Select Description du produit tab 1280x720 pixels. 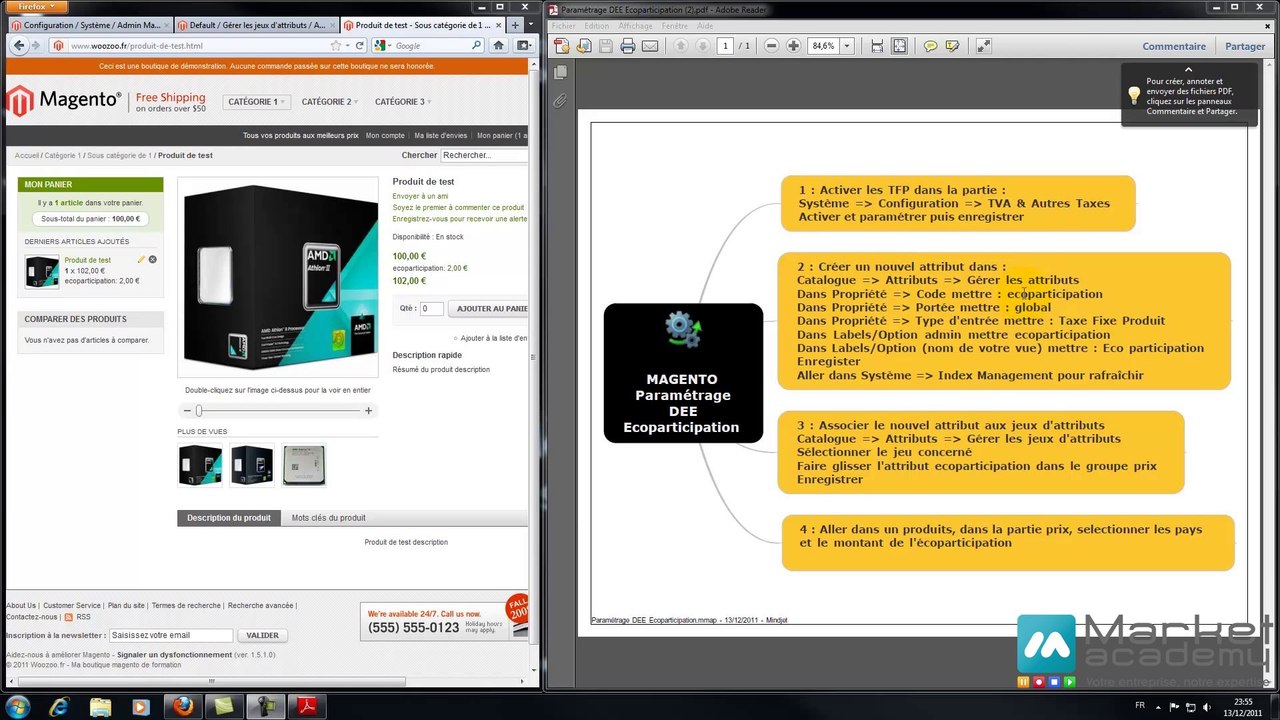[228, 518]
